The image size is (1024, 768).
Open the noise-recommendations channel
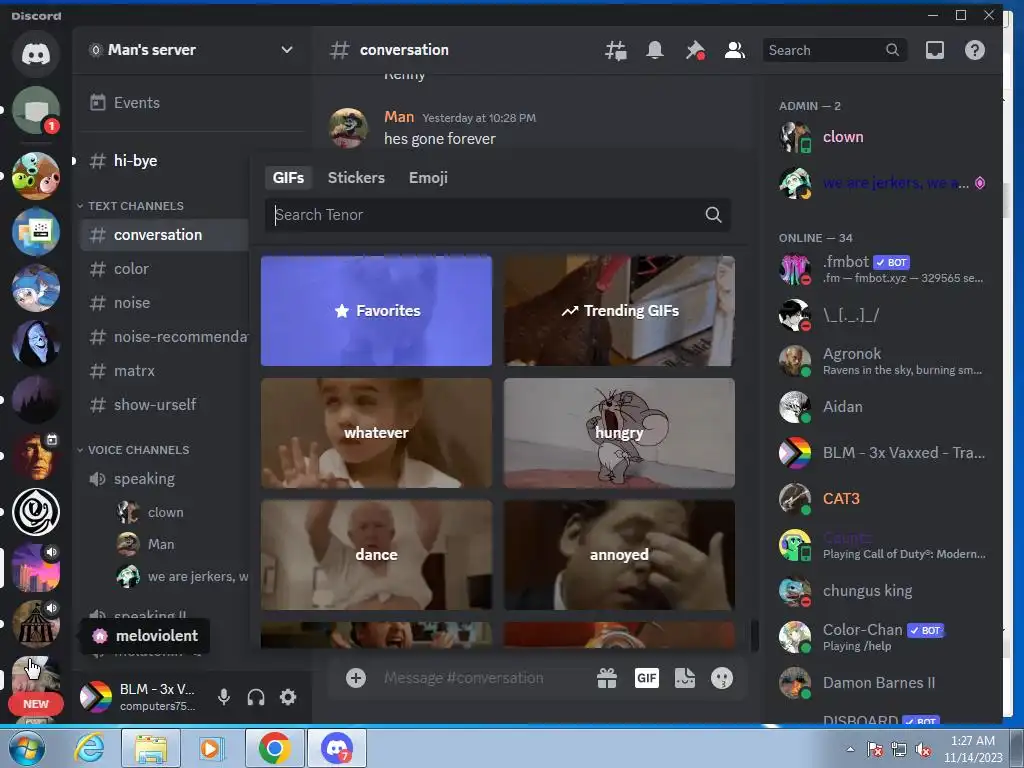tap(165, 336)
